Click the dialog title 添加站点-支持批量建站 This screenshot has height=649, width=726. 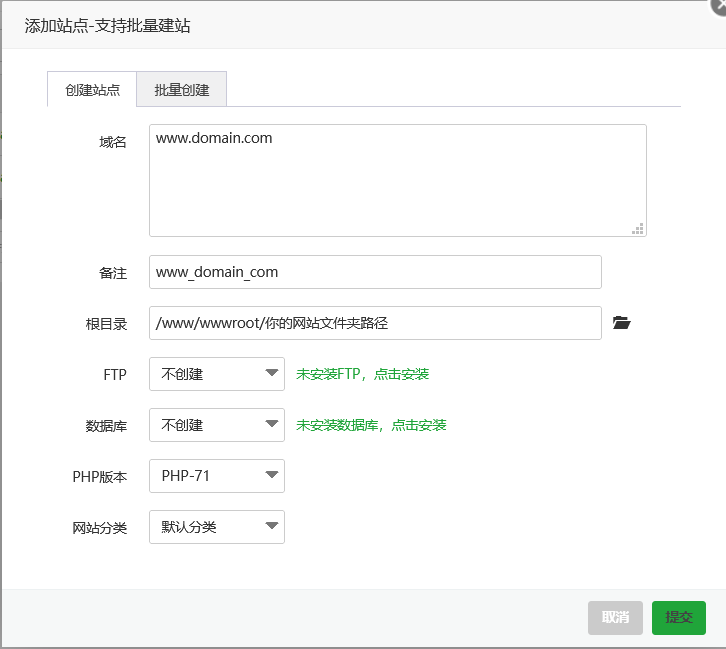[108, 26]
